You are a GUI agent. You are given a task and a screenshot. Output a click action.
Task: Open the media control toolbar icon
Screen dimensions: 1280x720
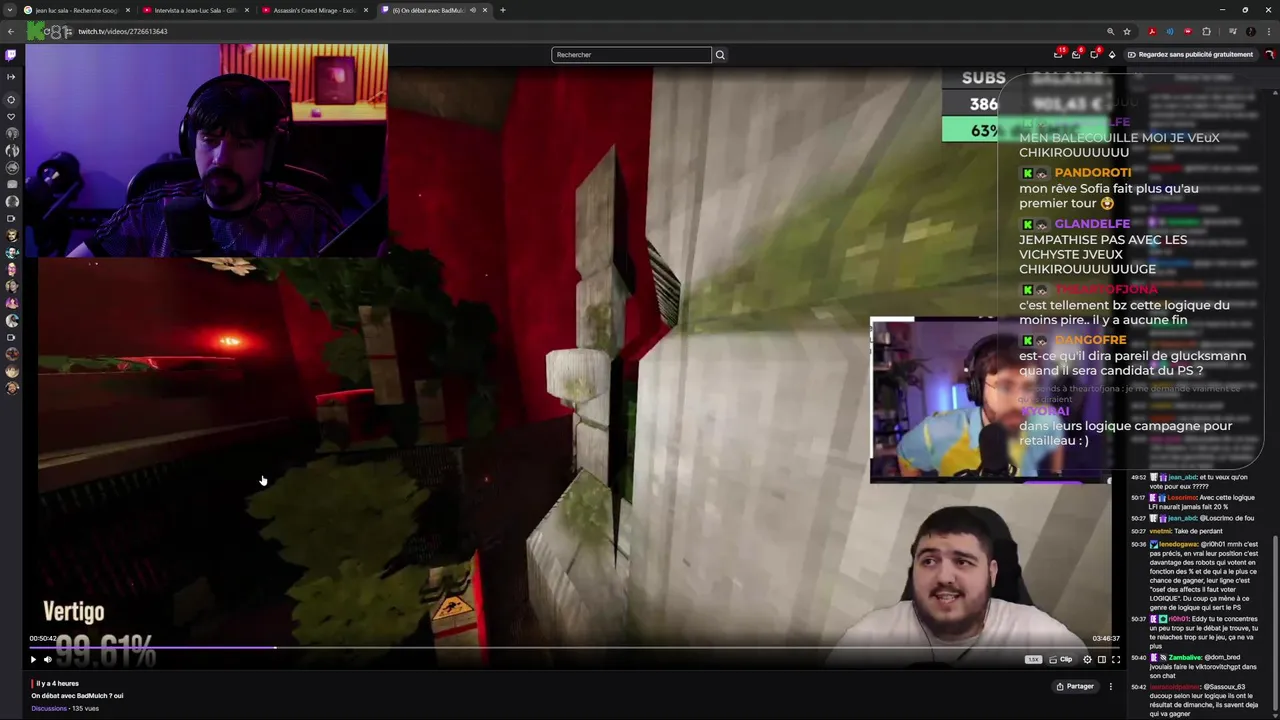(x=1232, y=31)
